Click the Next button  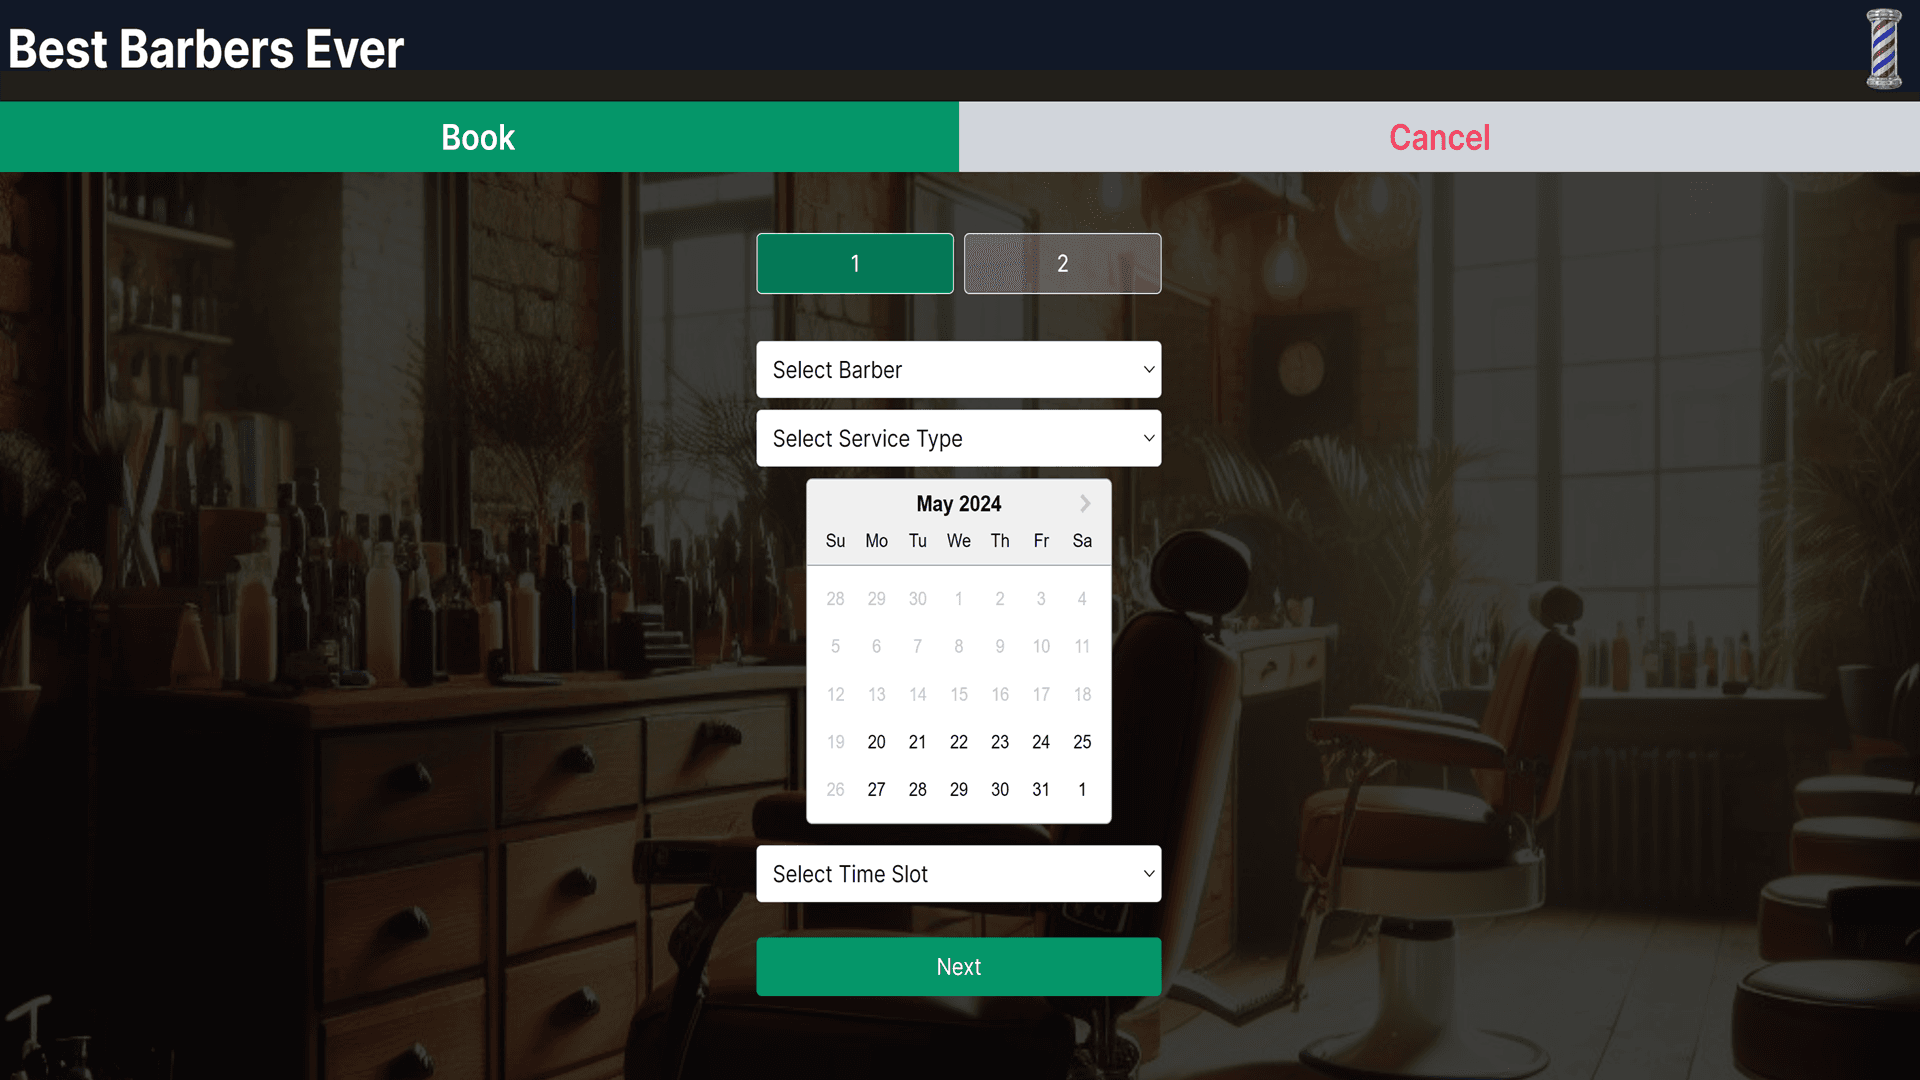pos(960,967)
